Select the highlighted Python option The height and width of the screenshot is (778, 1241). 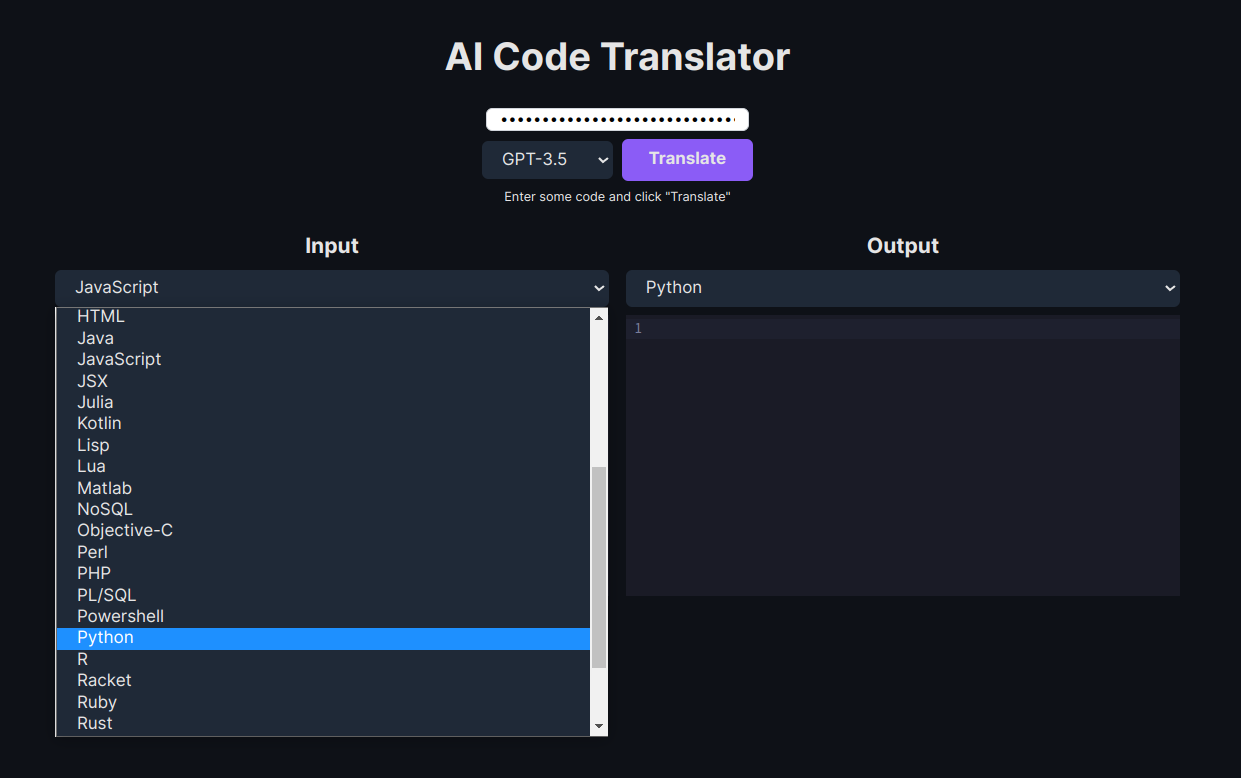pyautogui.click(x=105, y=637)
